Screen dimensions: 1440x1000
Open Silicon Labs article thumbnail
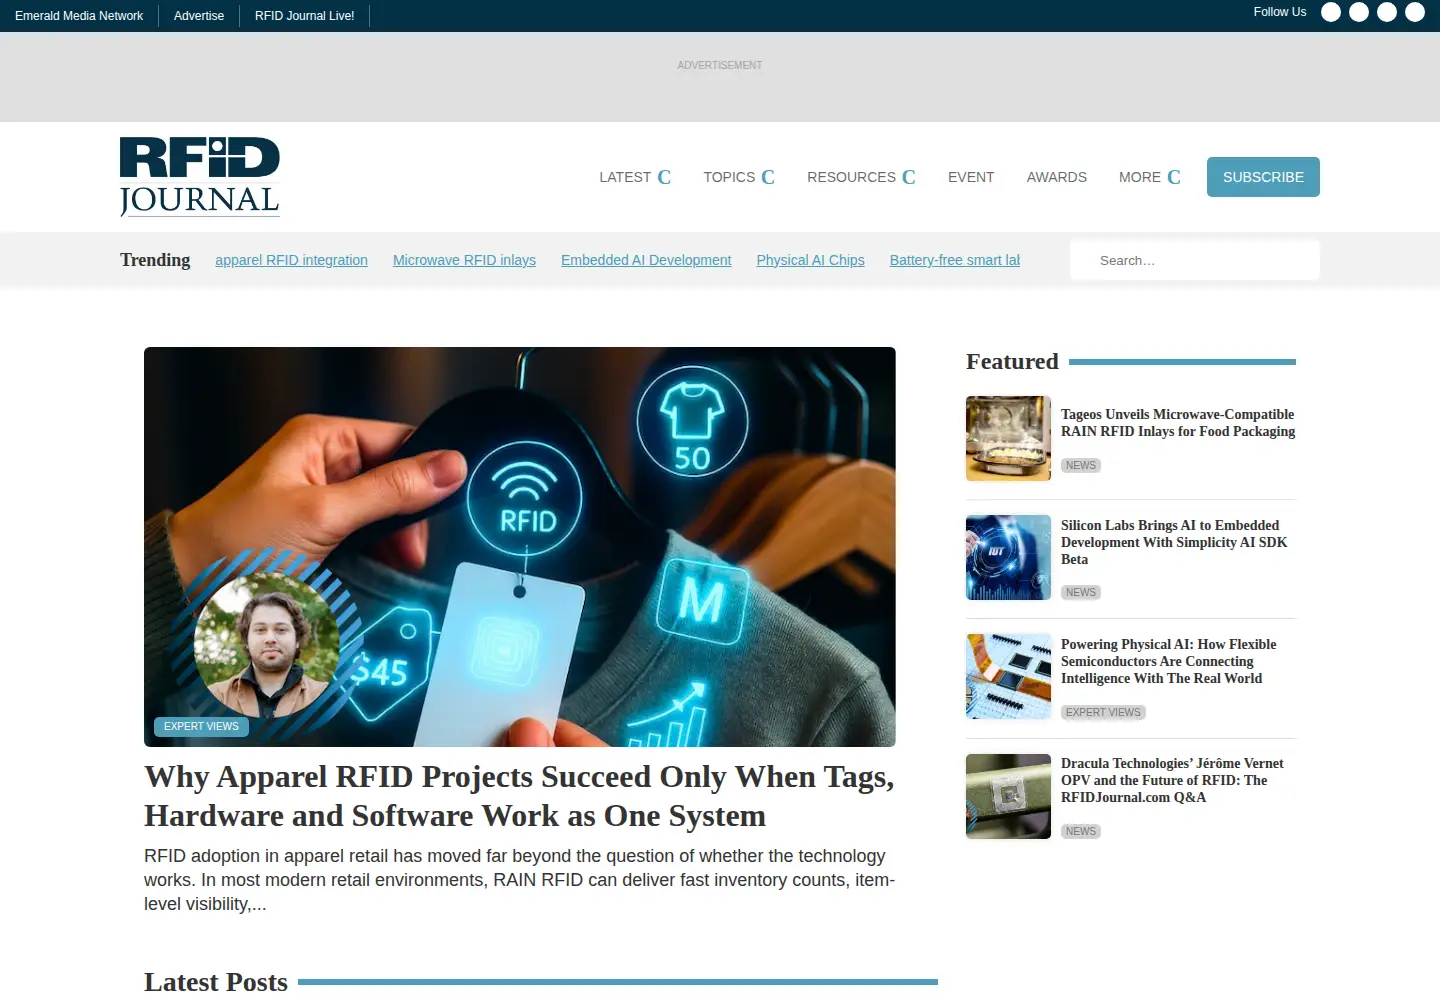(x=1008, y=557)
